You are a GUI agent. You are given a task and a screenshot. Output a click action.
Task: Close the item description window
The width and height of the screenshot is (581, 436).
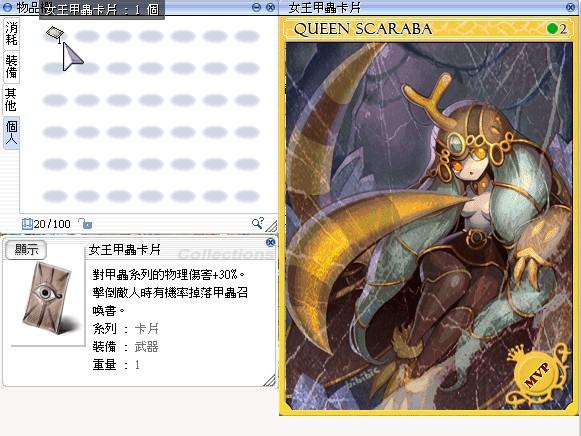tap(270, 242)
